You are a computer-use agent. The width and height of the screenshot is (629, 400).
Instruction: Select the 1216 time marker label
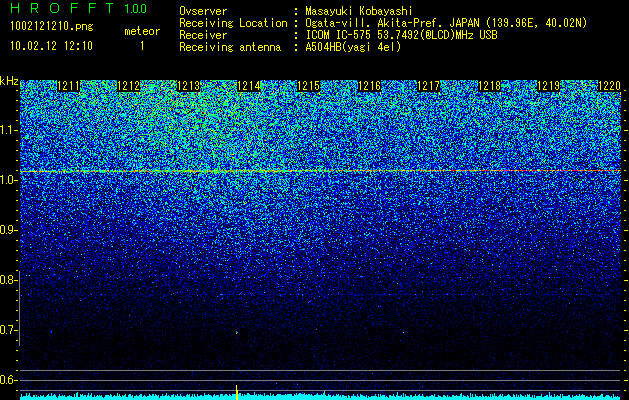[369, 86]
